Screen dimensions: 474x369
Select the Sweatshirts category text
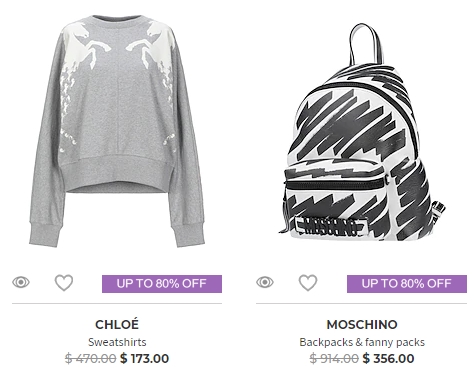[117, 342]
